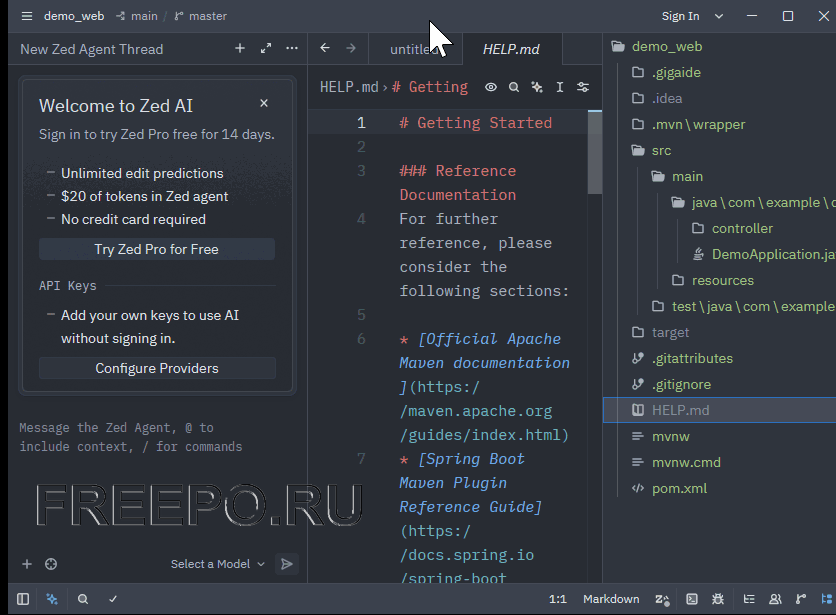Click the editor vertical scrollbar thumb
The image size is (836, 615).
click(594, 152)
